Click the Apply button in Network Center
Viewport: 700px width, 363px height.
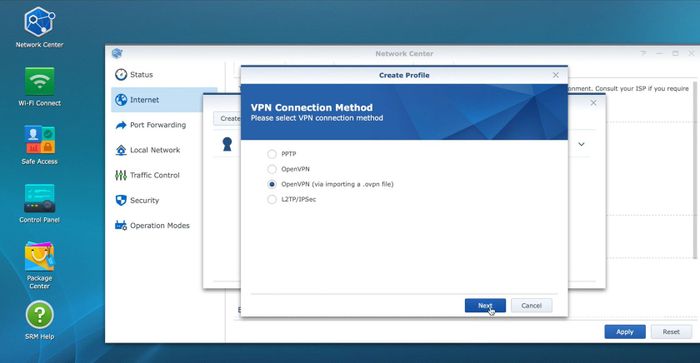point(625,332)
